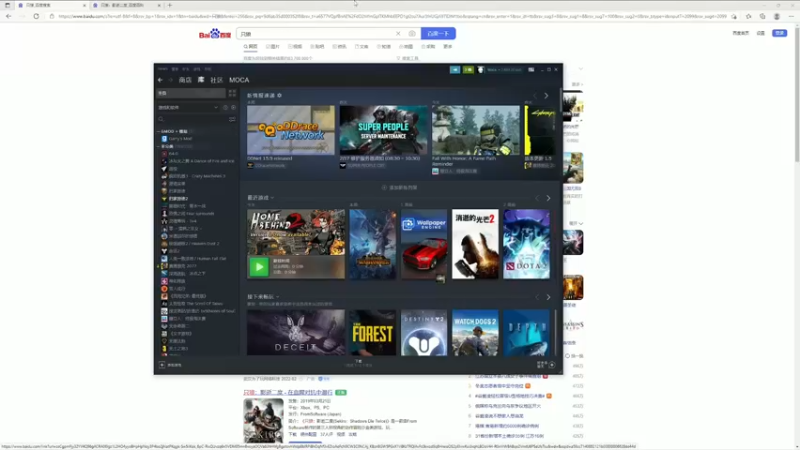Click the Steam menu in Steam's top bar
The height and width of the screenshot is (450, 800).
(x=162, y=69)
